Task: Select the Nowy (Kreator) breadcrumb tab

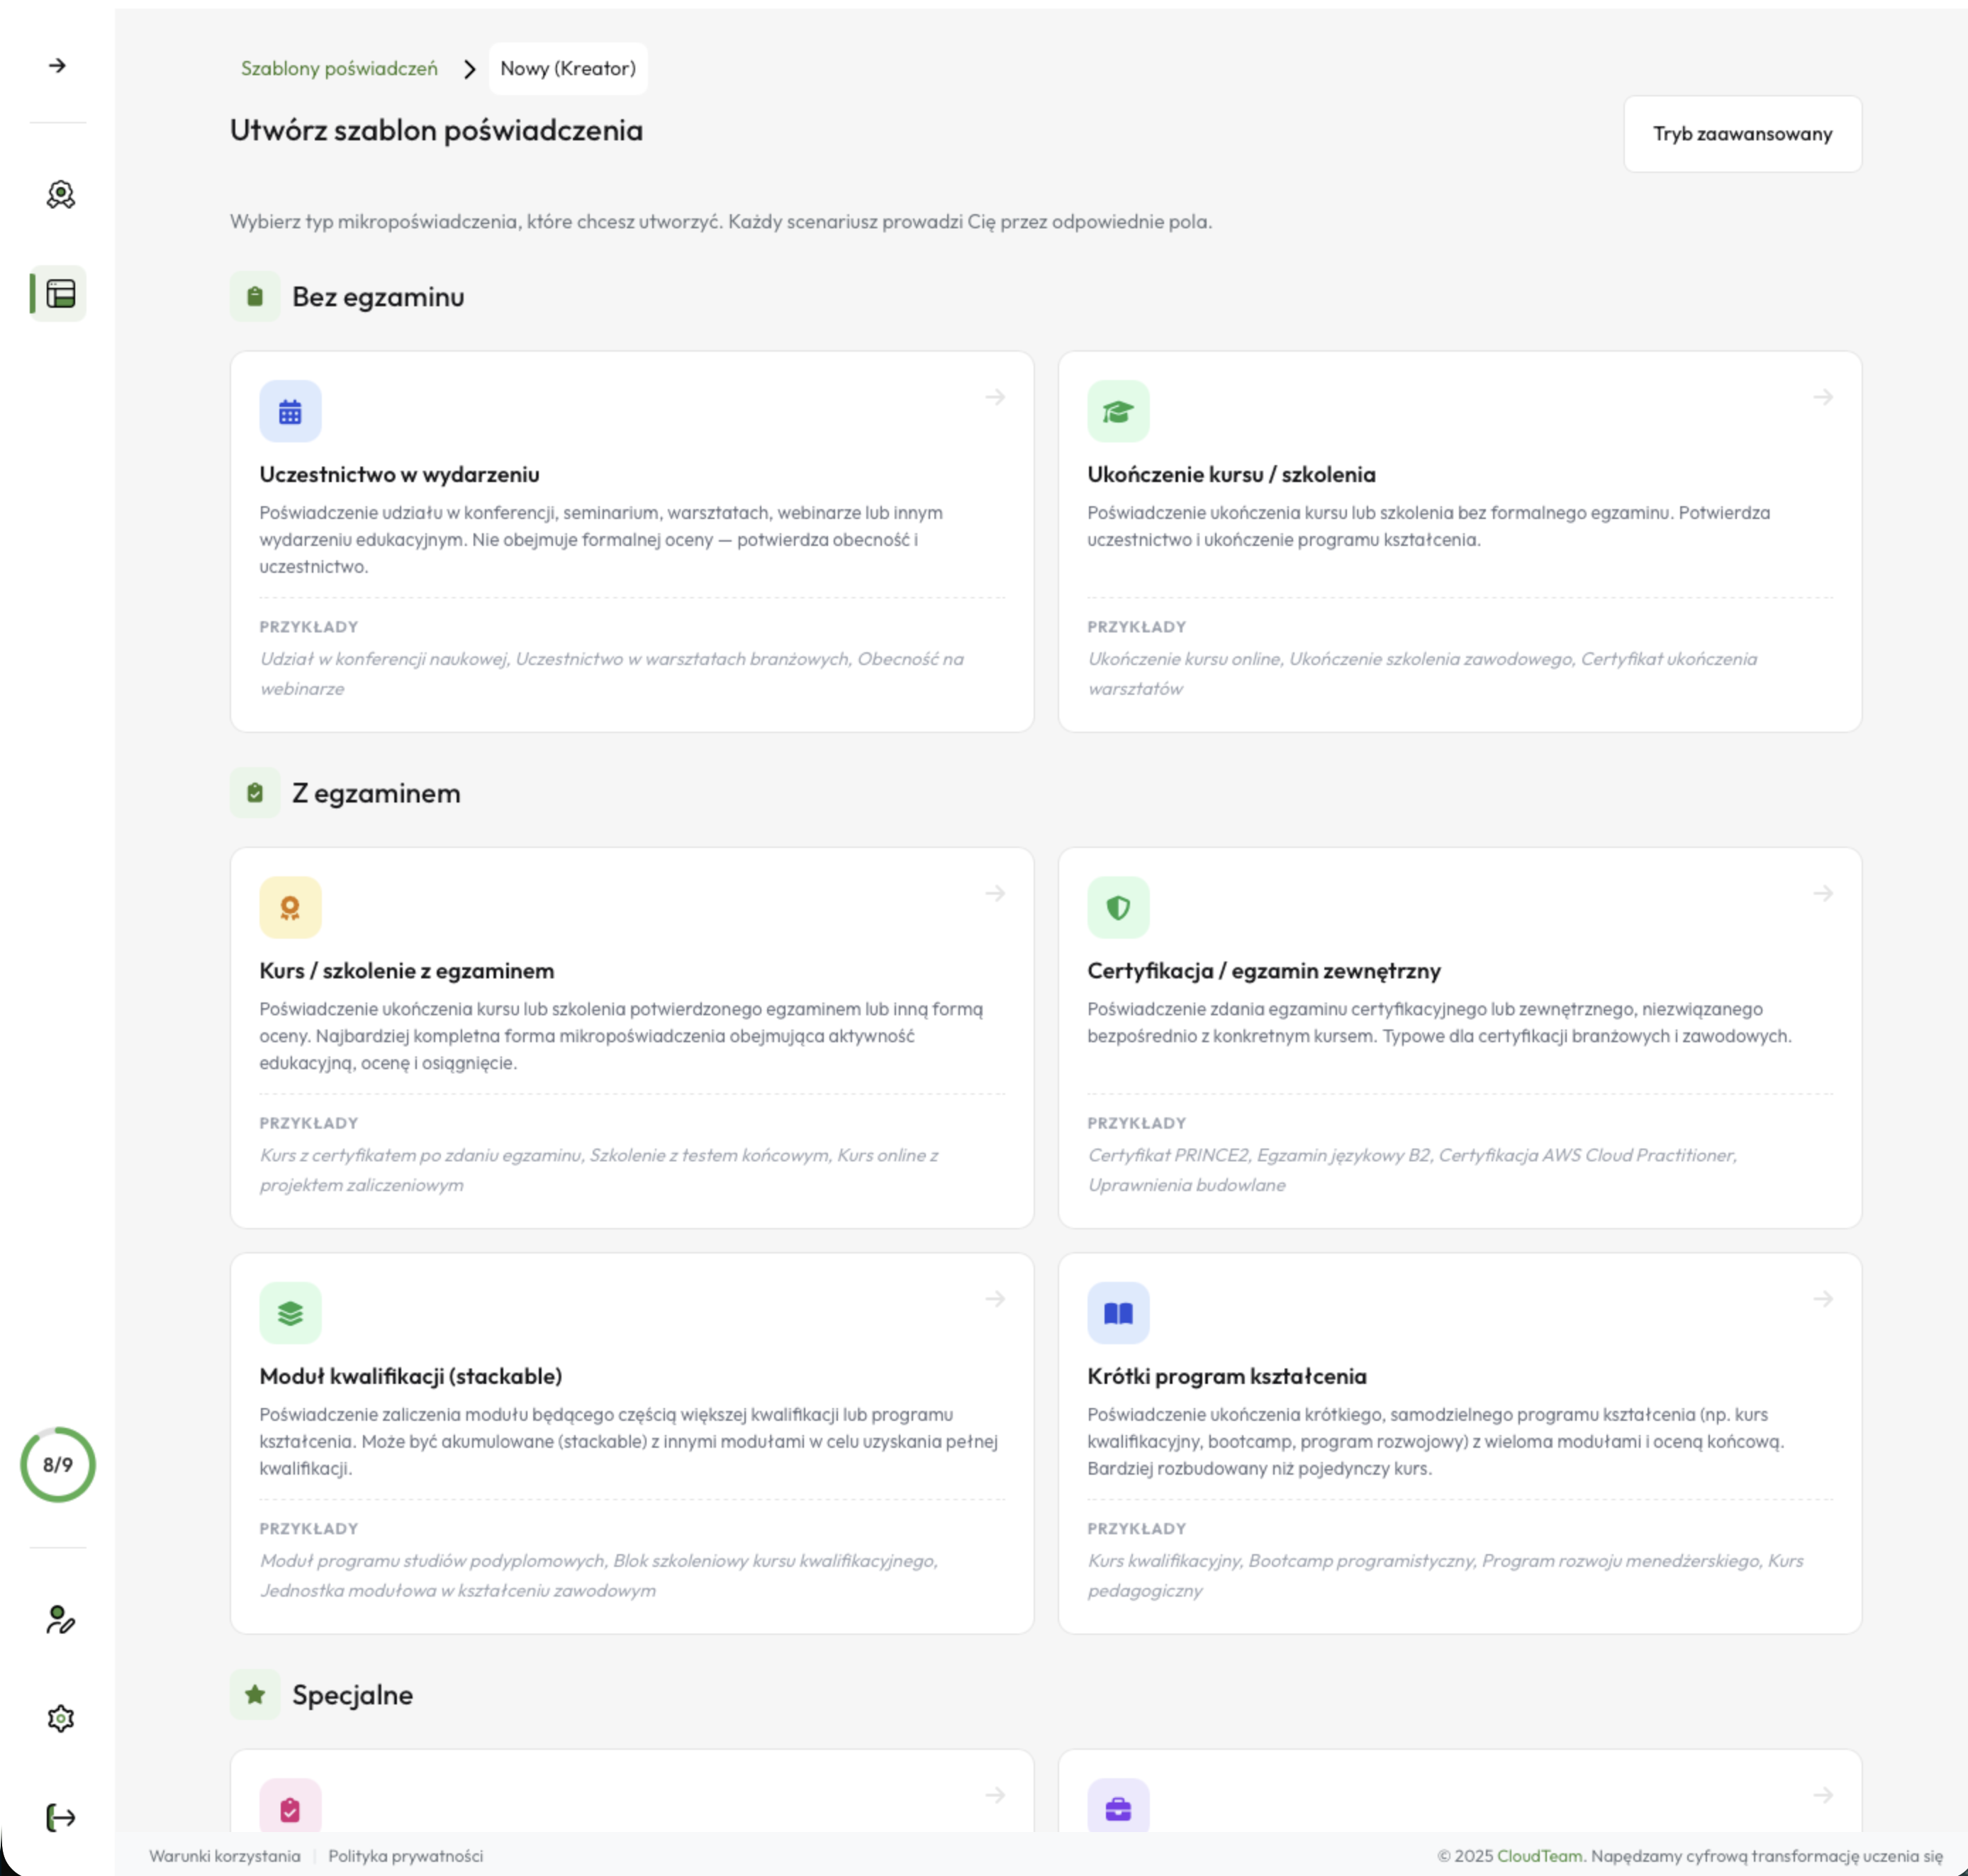Action: point(568,68)
